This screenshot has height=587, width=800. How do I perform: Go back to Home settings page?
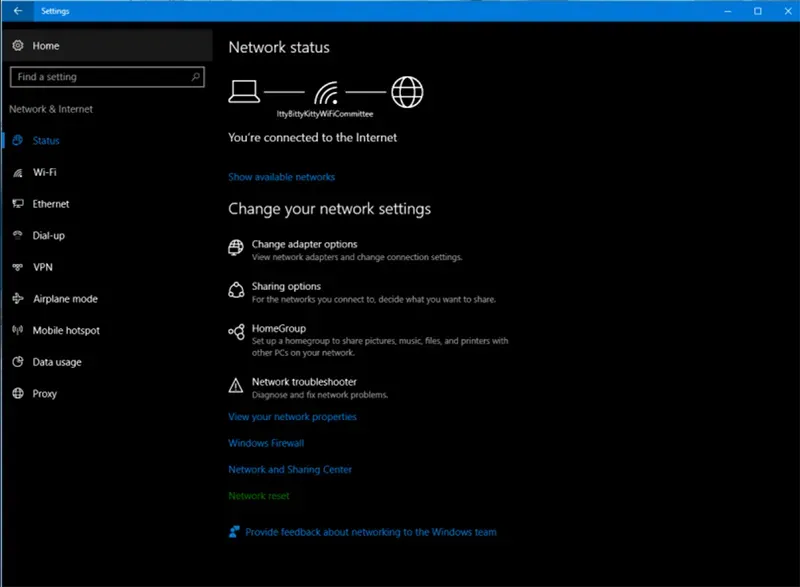coord(46,45)
